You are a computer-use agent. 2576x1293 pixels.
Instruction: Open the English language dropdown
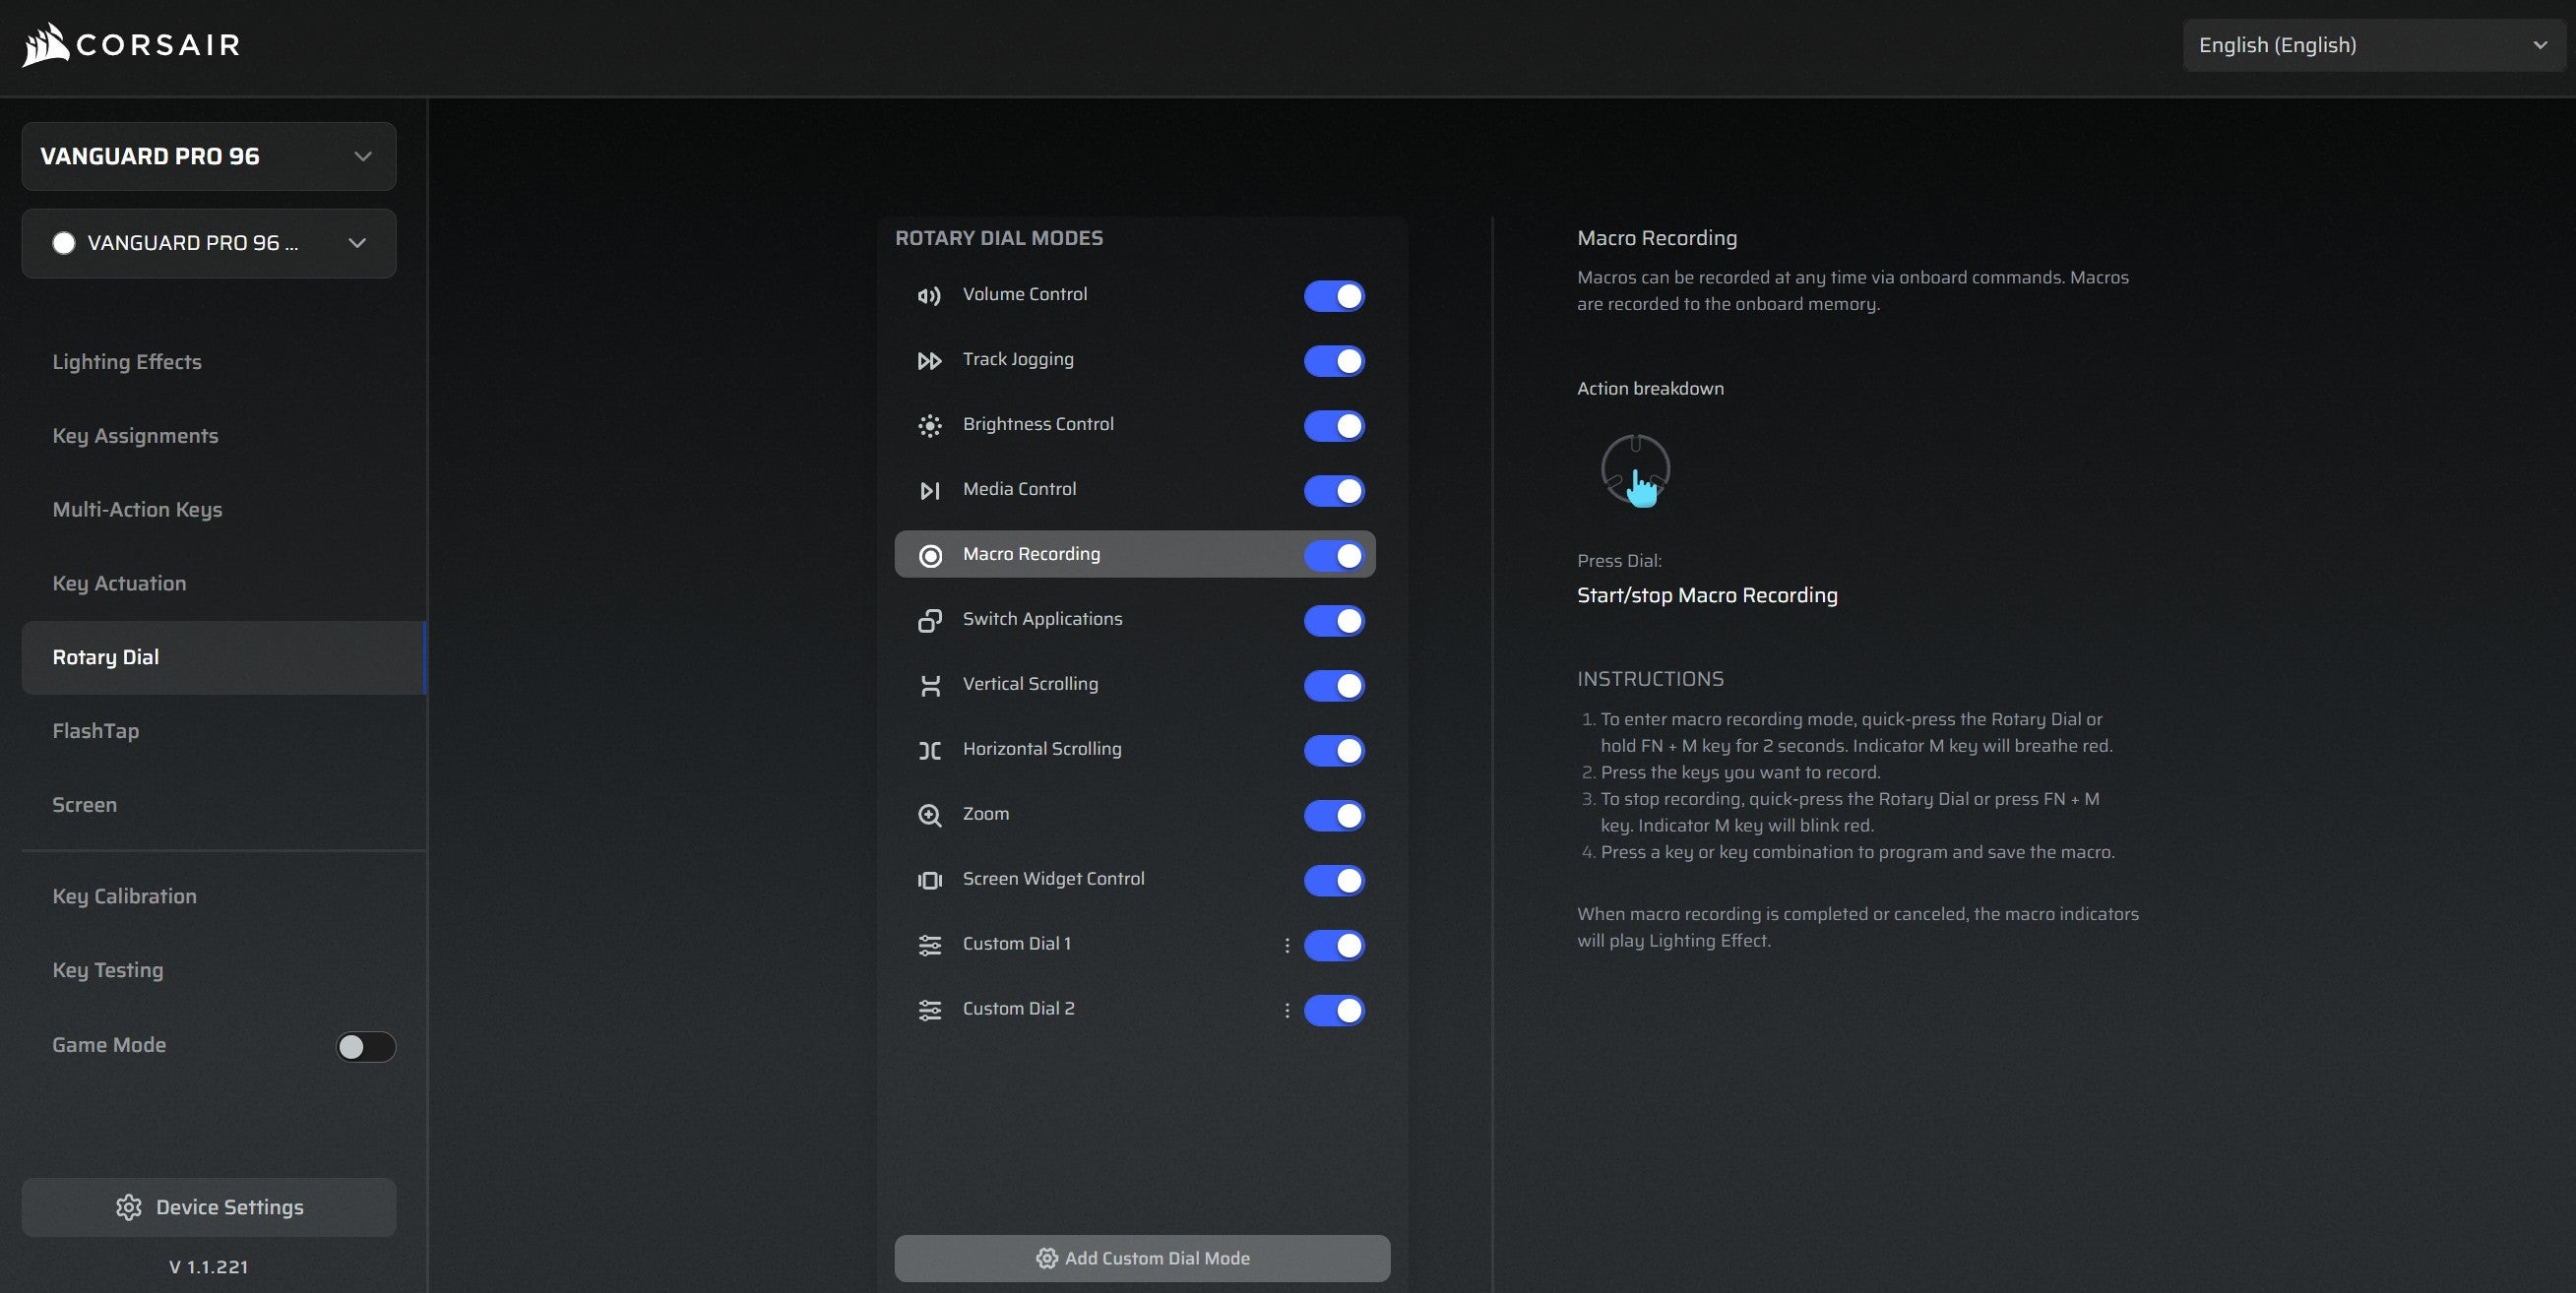click(x=2373, y=45)
